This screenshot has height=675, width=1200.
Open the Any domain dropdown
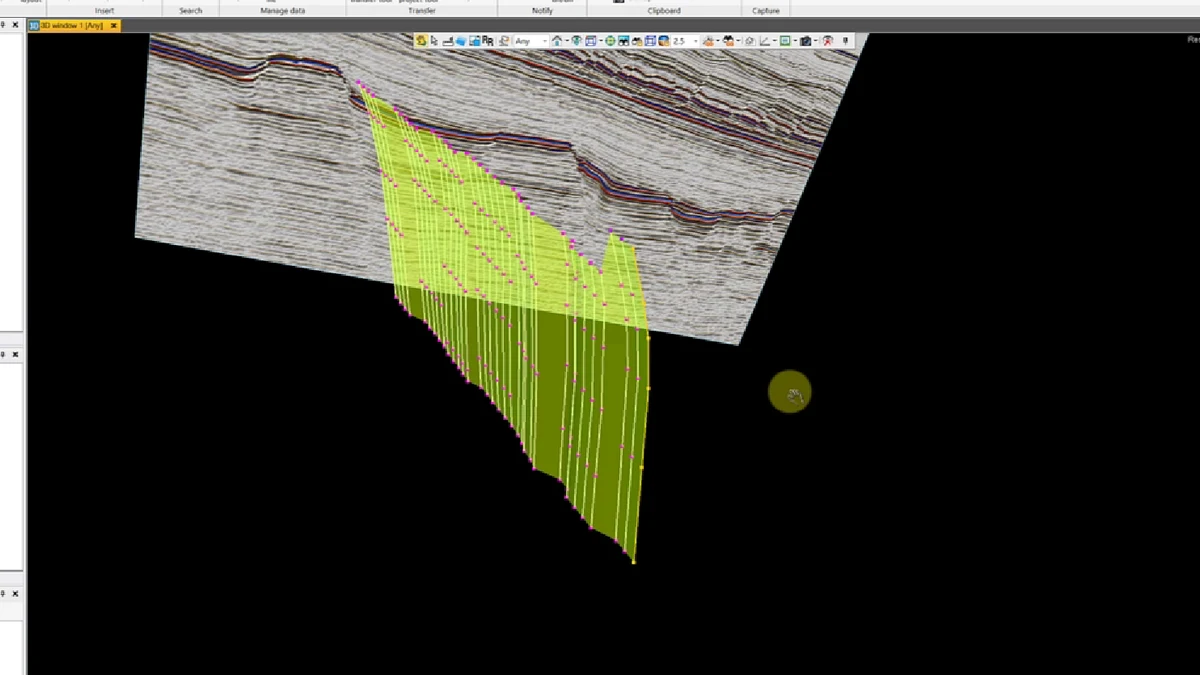click(530, 41)
